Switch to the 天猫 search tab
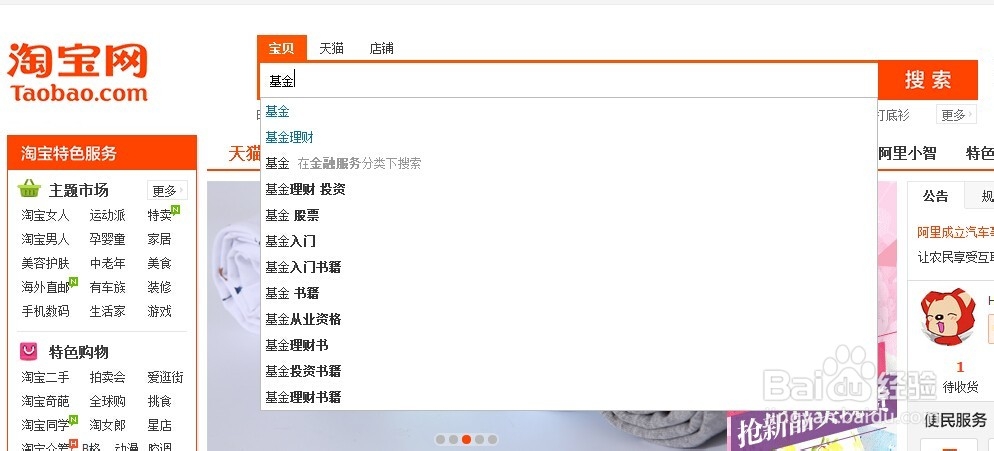Screen dimensions: 994x451 click(x=332, y=48)
